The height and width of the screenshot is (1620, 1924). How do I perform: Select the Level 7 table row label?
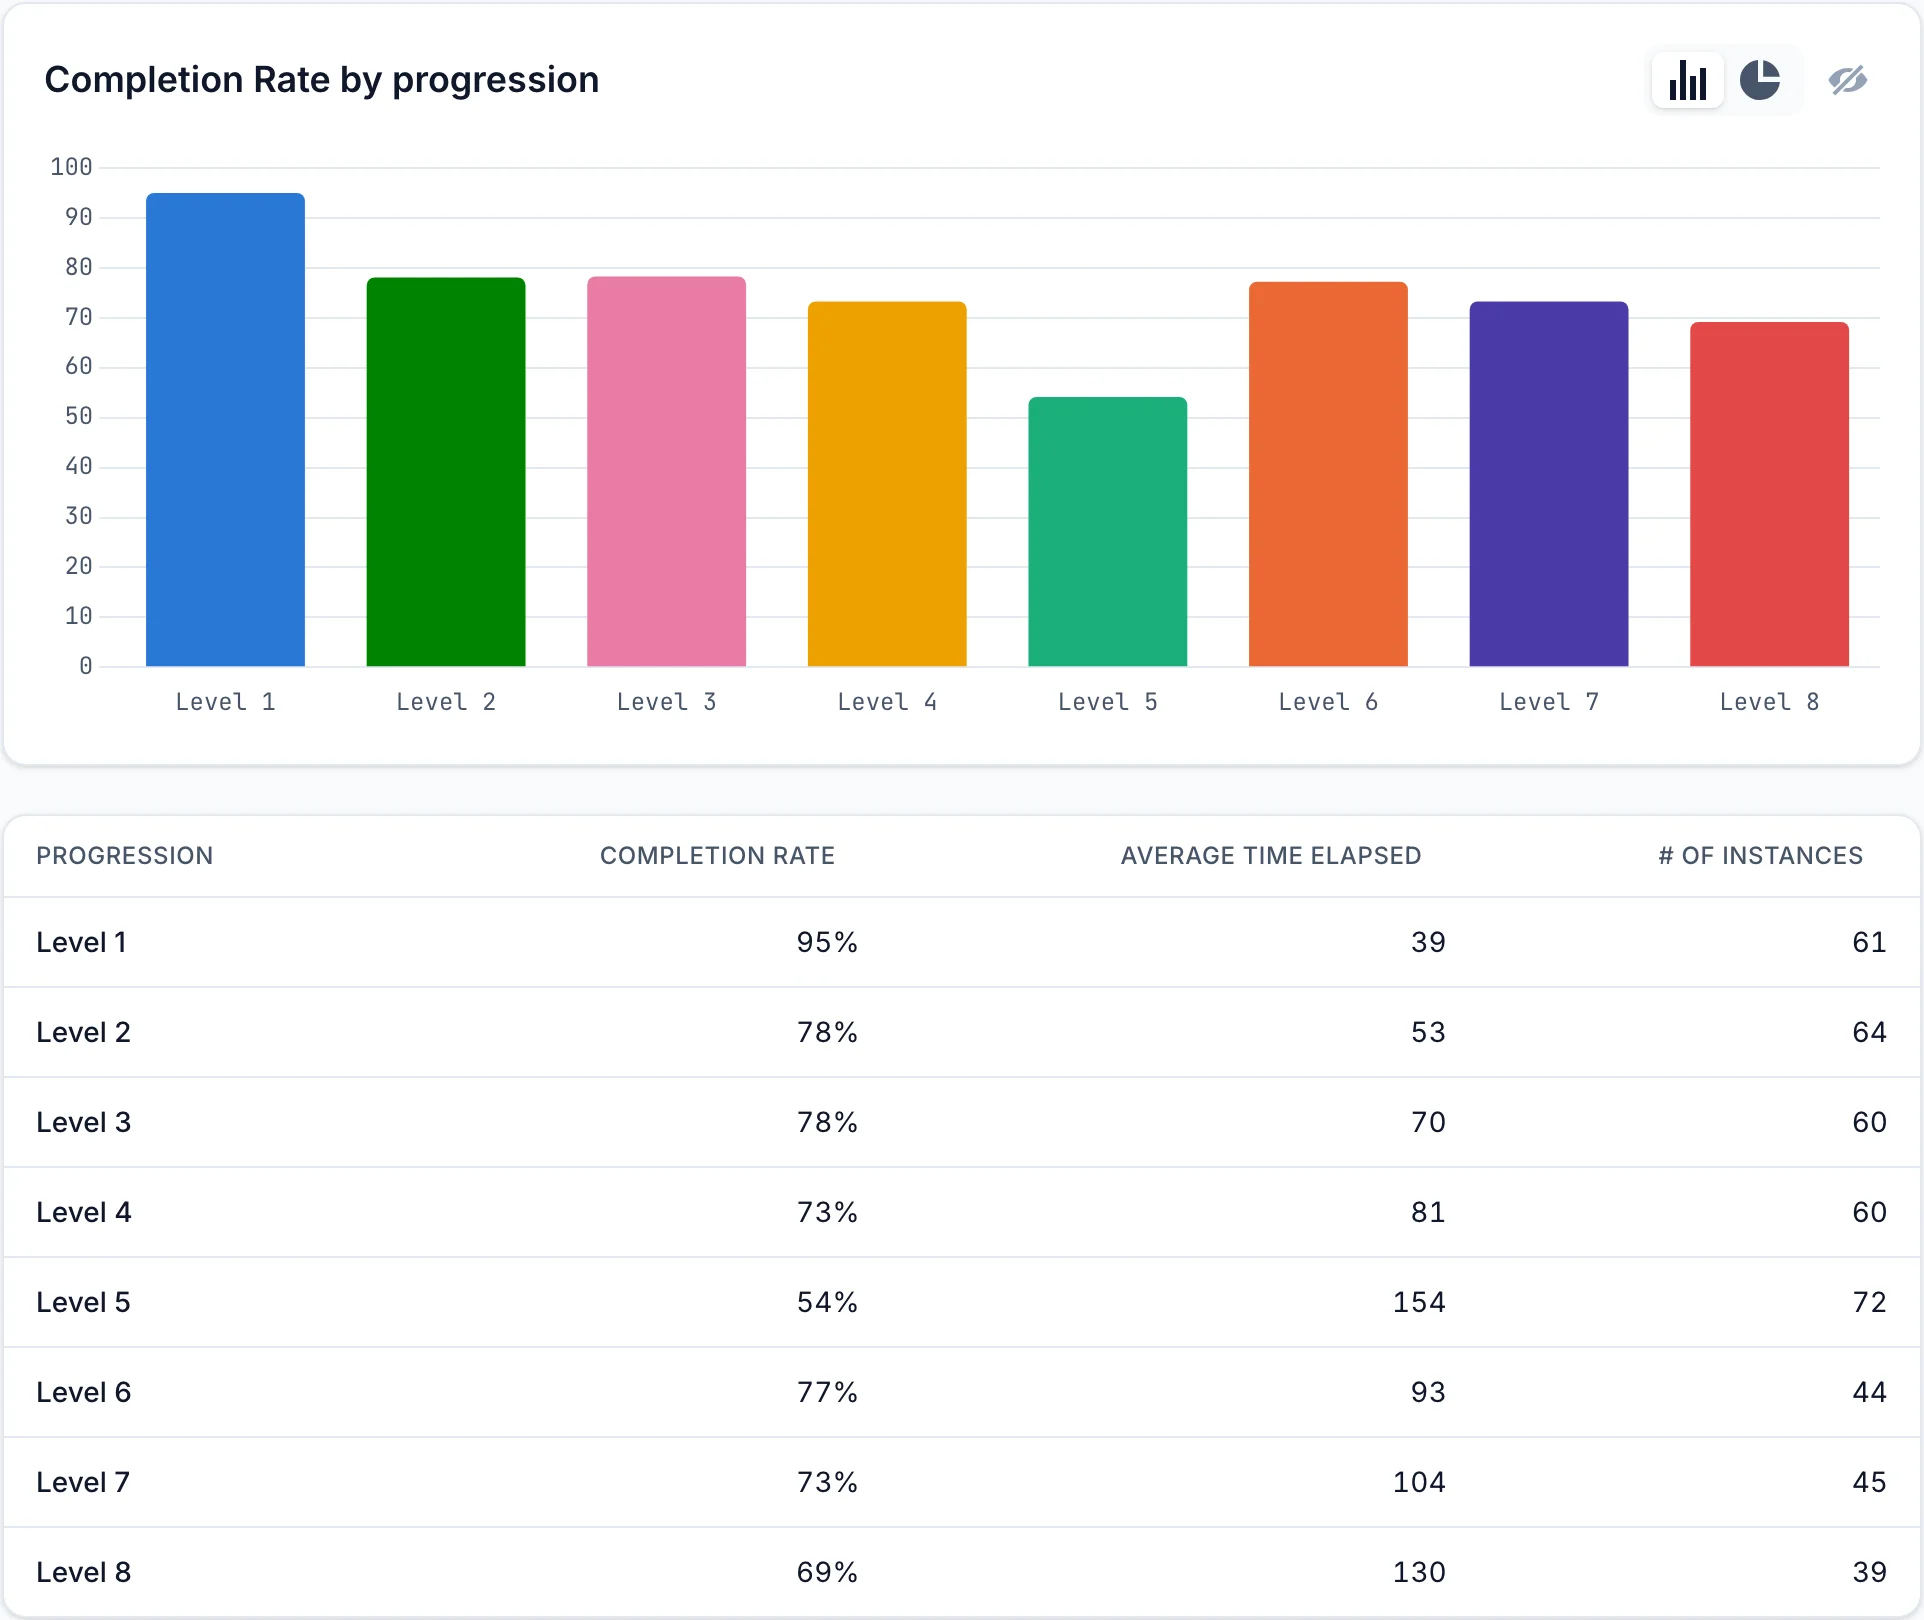pyautogui.click(x=83, y=1482)
